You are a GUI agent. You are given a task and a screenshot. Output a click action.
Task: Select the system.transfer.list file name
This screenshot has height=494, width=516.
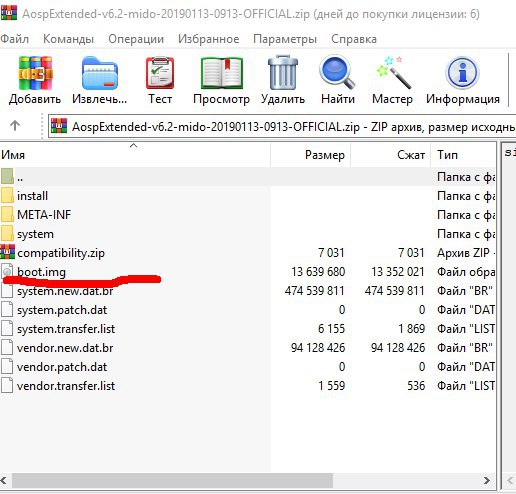(x=66, y=329)
